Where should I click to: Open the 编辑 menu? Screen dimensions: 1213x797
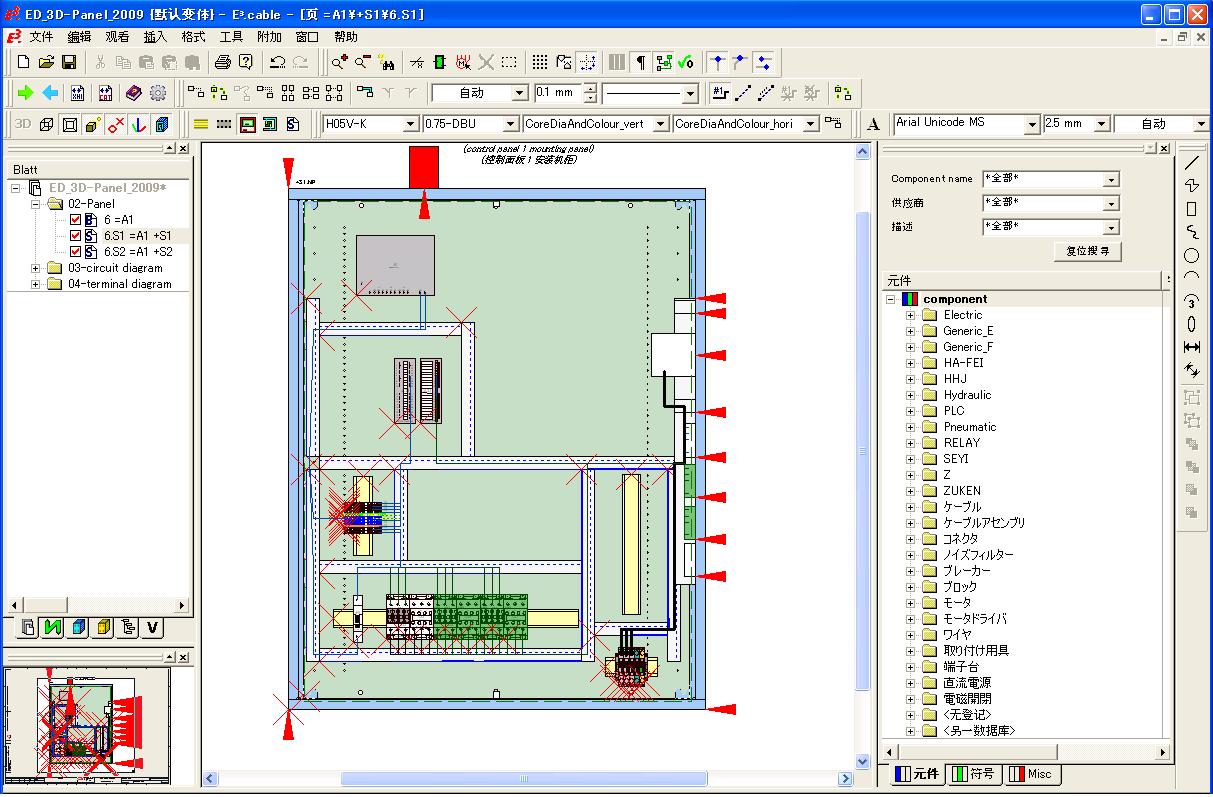click(x=79, y=37)
